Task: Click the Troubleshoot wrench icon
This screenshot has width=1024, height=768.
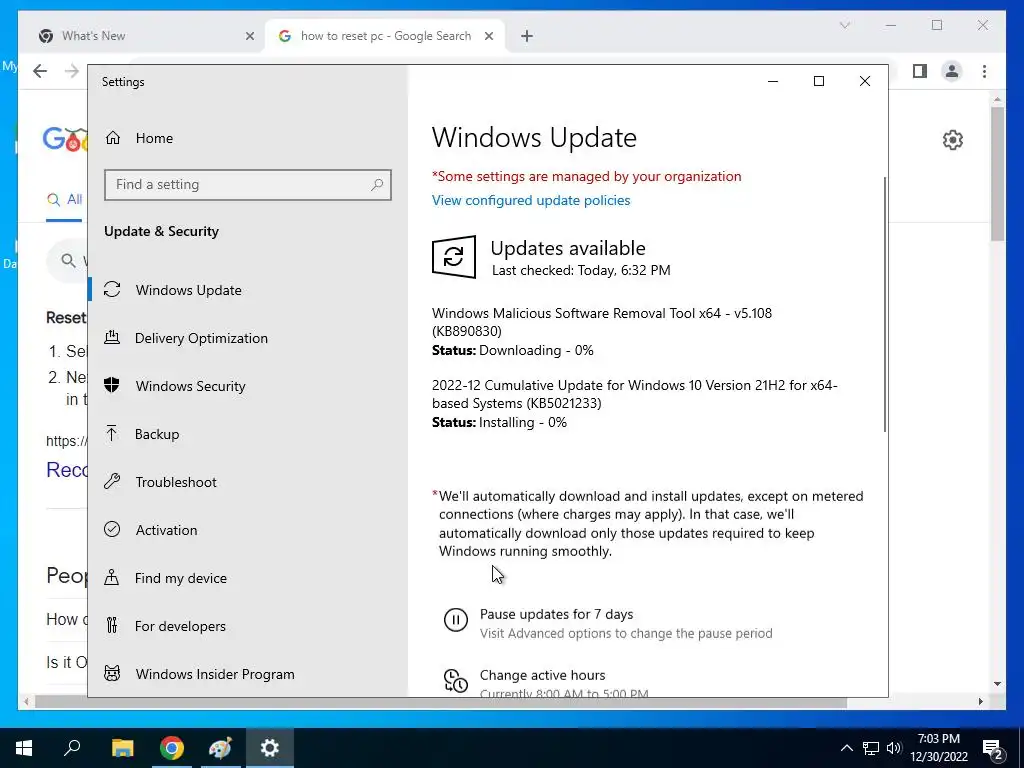Action: (112, 481)
